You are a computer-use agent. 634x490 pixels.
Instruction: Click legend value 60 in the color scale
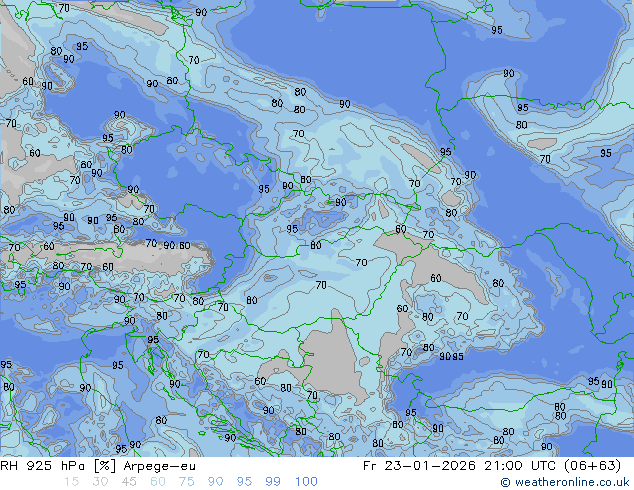tap(158, 482)
